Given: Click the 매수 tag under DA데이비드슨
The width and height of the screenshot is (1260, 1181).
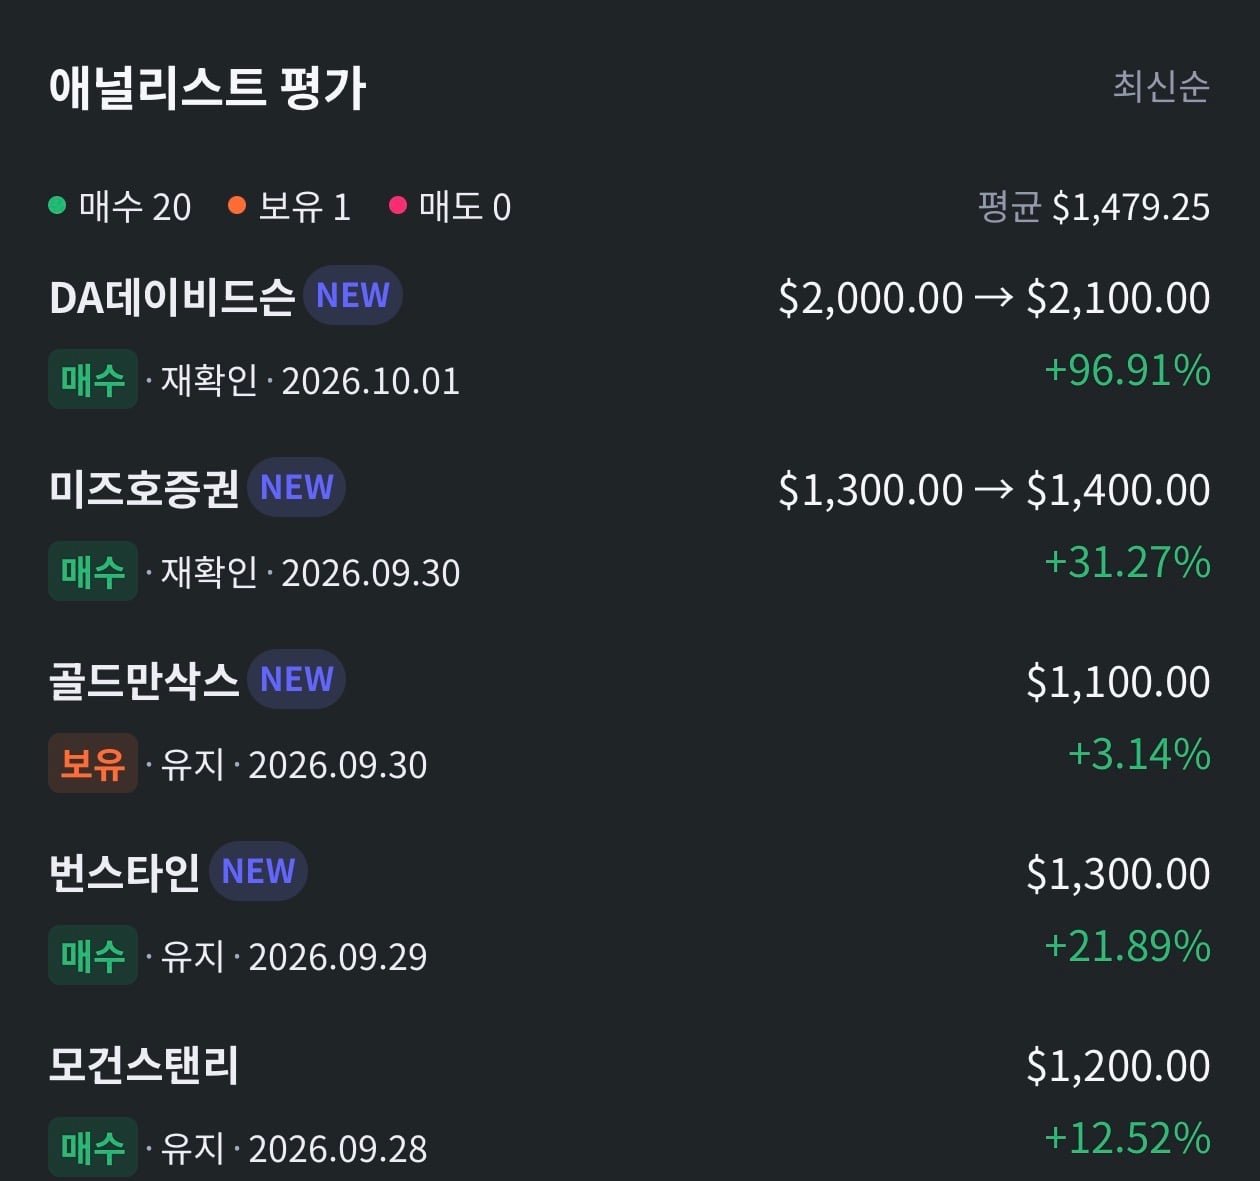Looking at the screenshot, I should (93, 380).
